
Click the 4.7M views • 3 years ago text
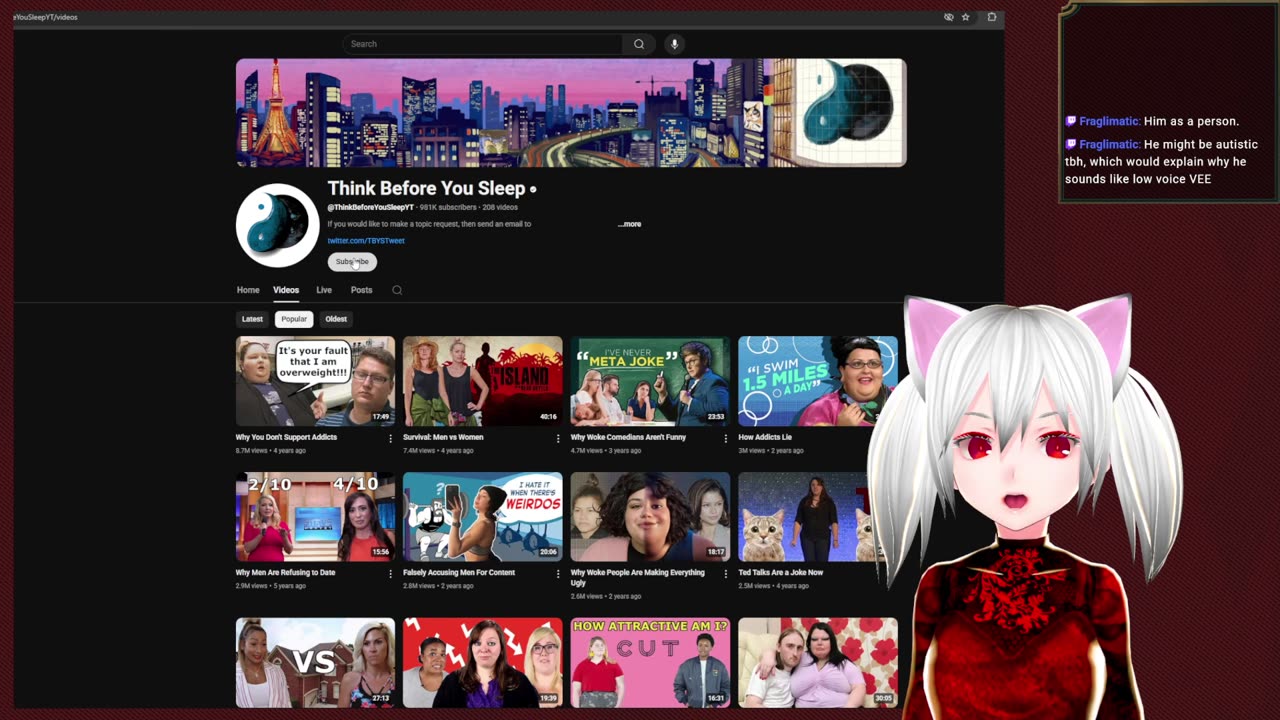pos(606,451)
